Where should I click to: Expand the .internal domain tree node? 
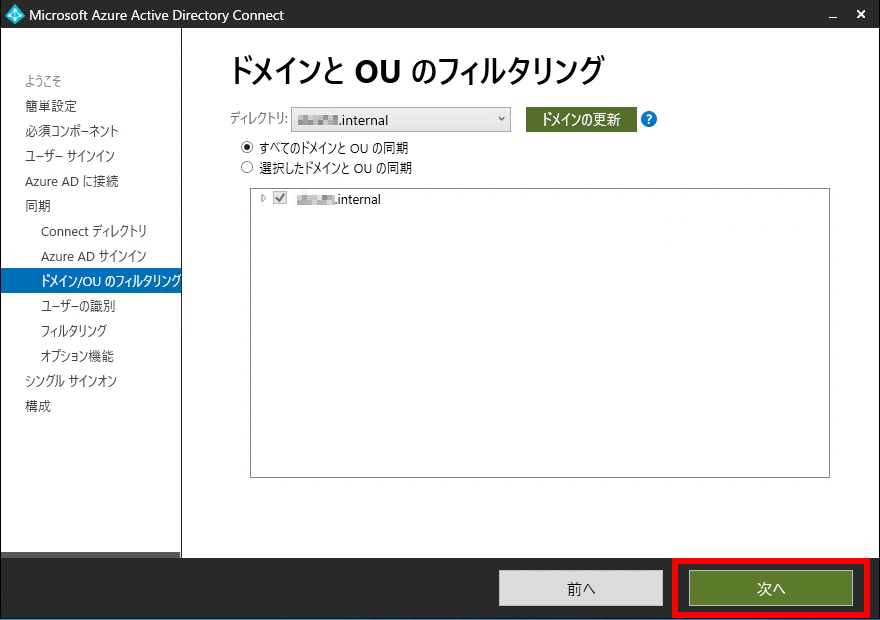[x=263, y=198]
